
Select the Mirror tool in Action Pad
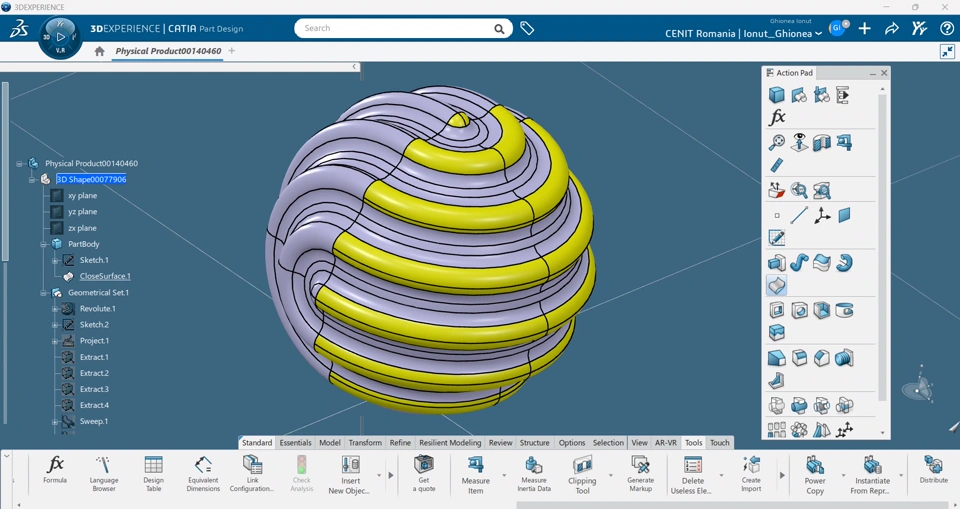(x=822, y=430)
